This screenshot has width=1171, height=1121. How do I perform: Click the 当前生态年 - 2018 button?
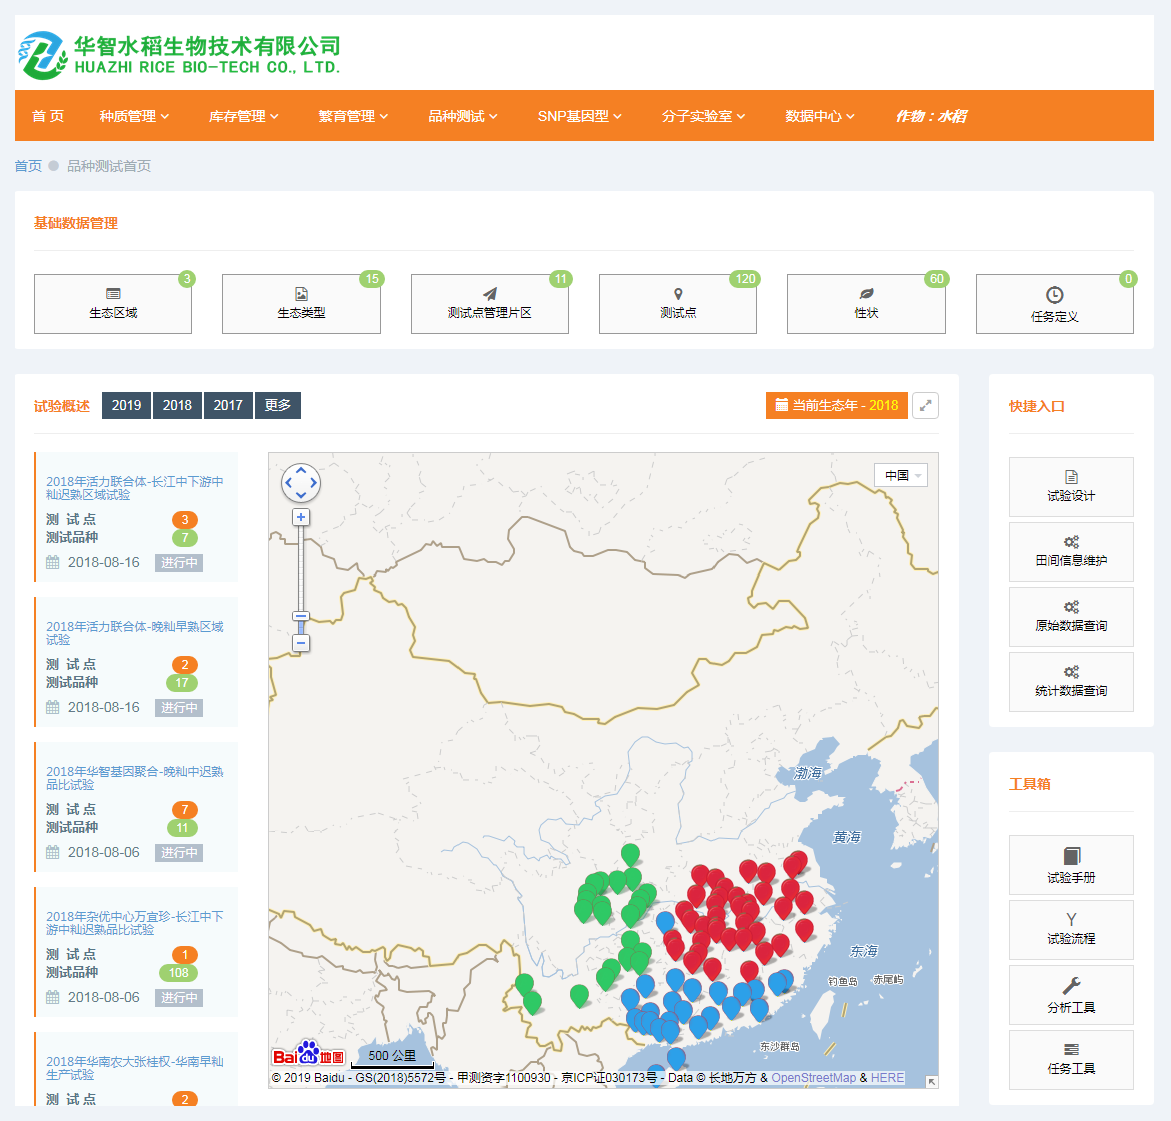click(837, 405)
